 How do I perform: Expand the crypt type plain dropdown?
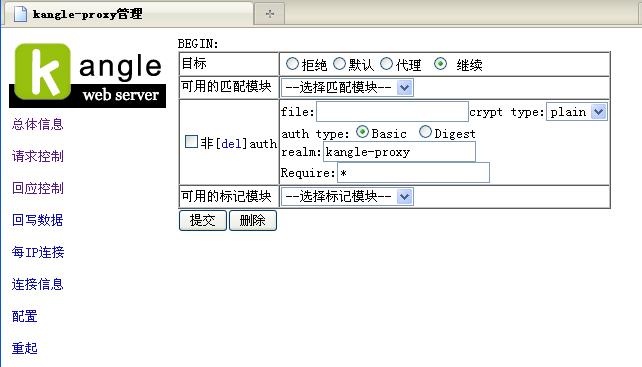(x=576, y=112)
